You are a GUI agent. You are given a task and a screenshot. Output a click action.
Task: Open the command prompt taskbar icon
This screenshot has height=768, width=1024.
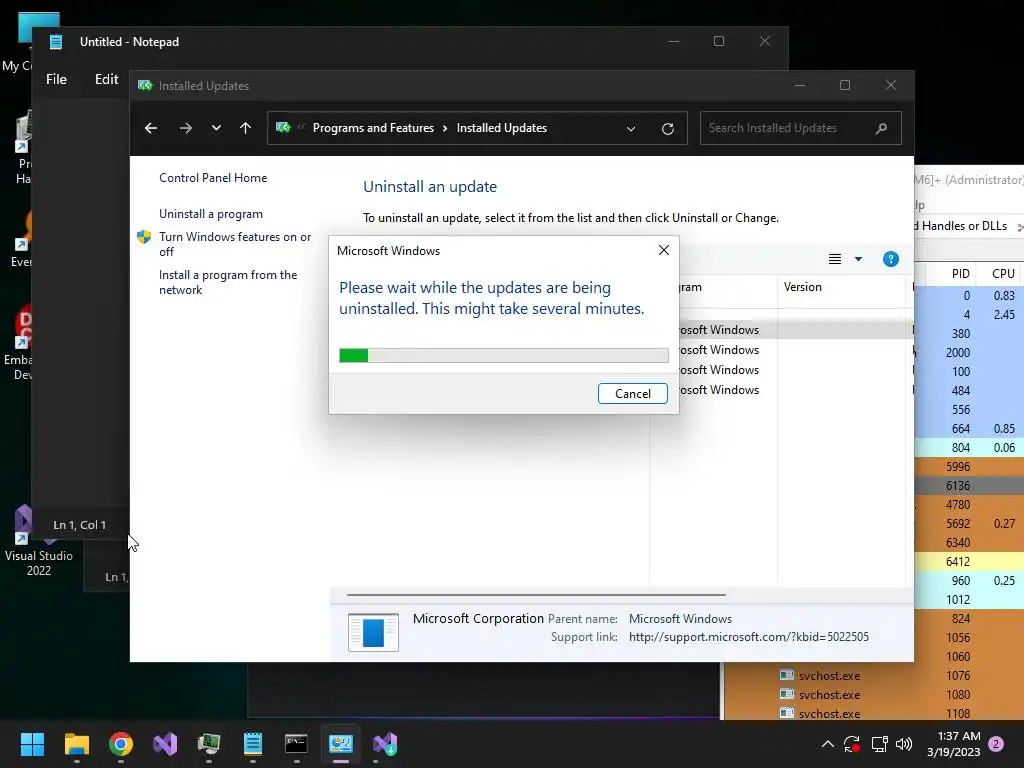pyautogui.click(x=296, y=744)
